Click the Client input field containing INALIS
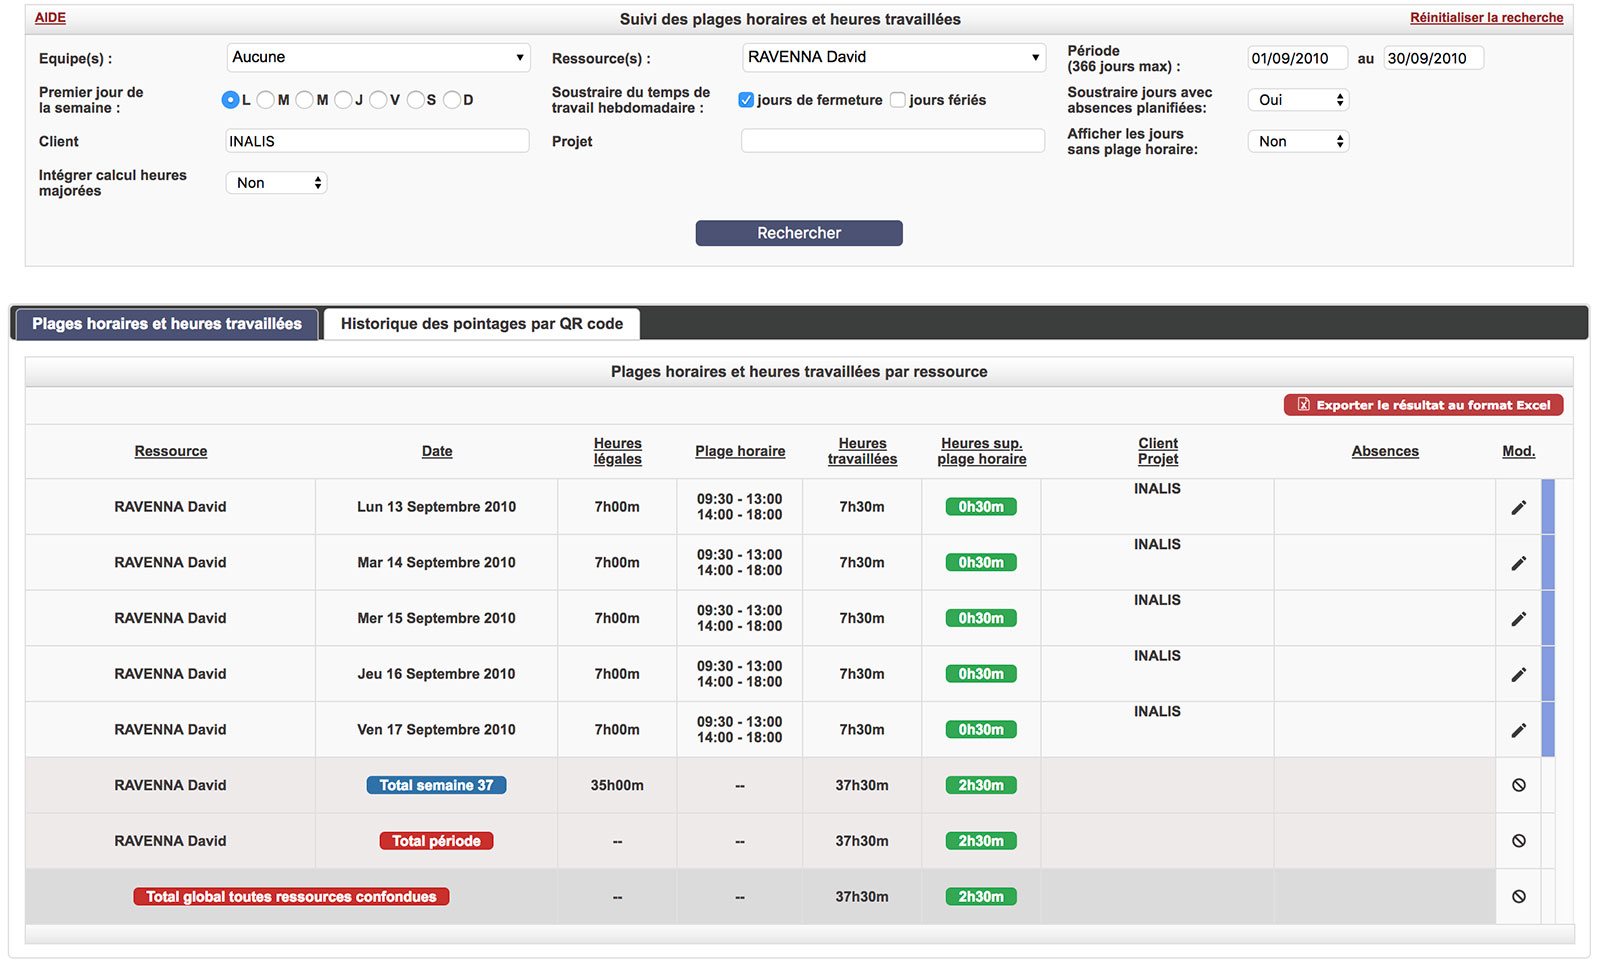The width and height of the screenshot is (1600, 969). click(377, 141)
